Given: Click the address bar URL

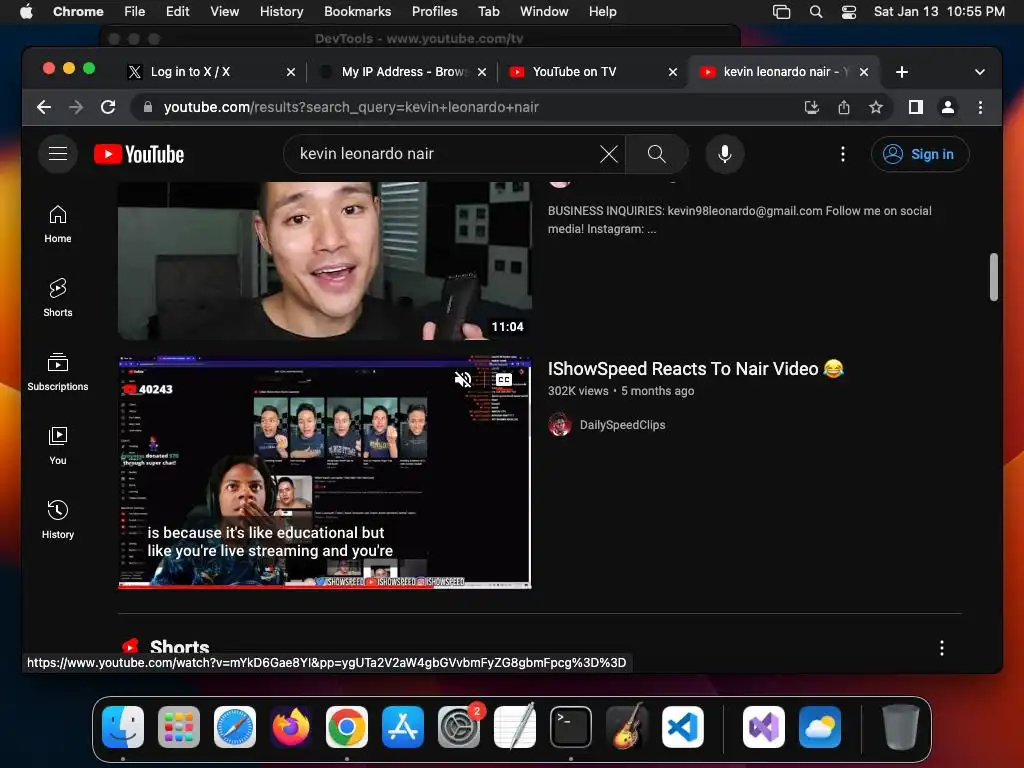Looking at the screenshot, I should tap(351, 107).
